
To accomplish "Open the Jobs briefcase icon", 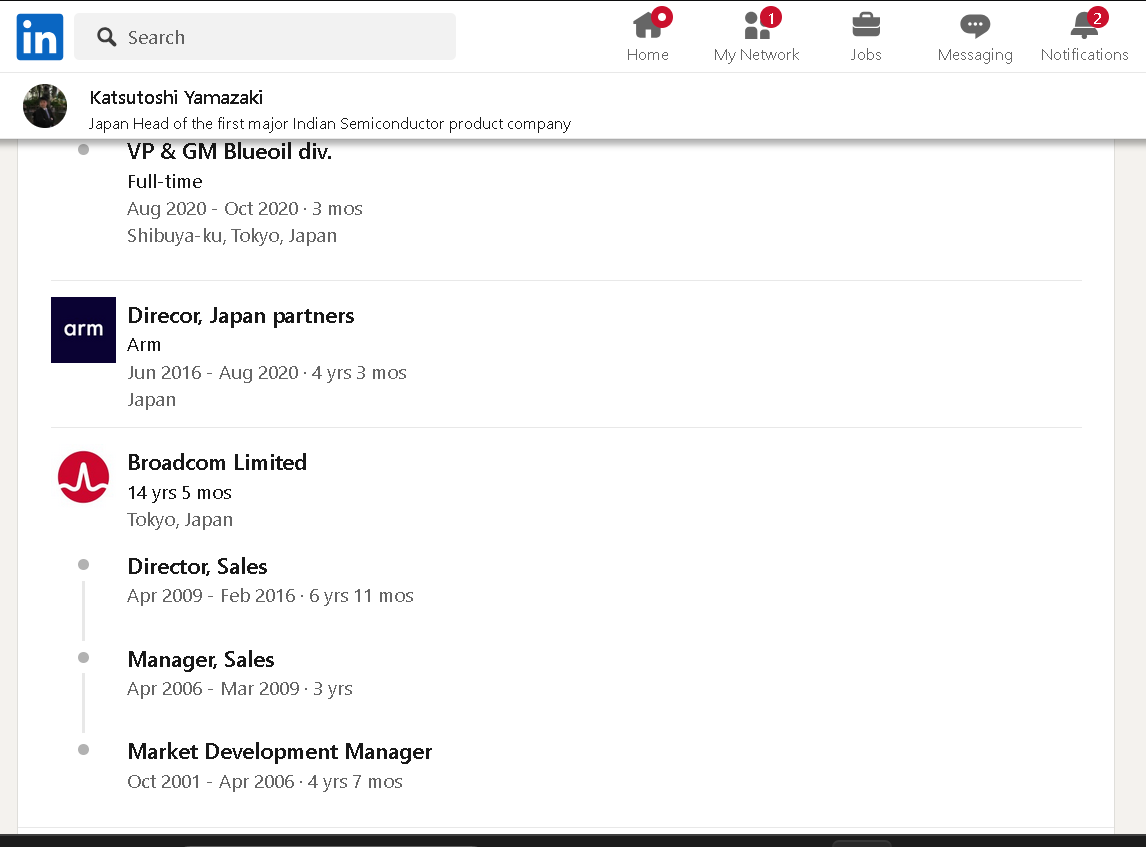I will point(866,25).
